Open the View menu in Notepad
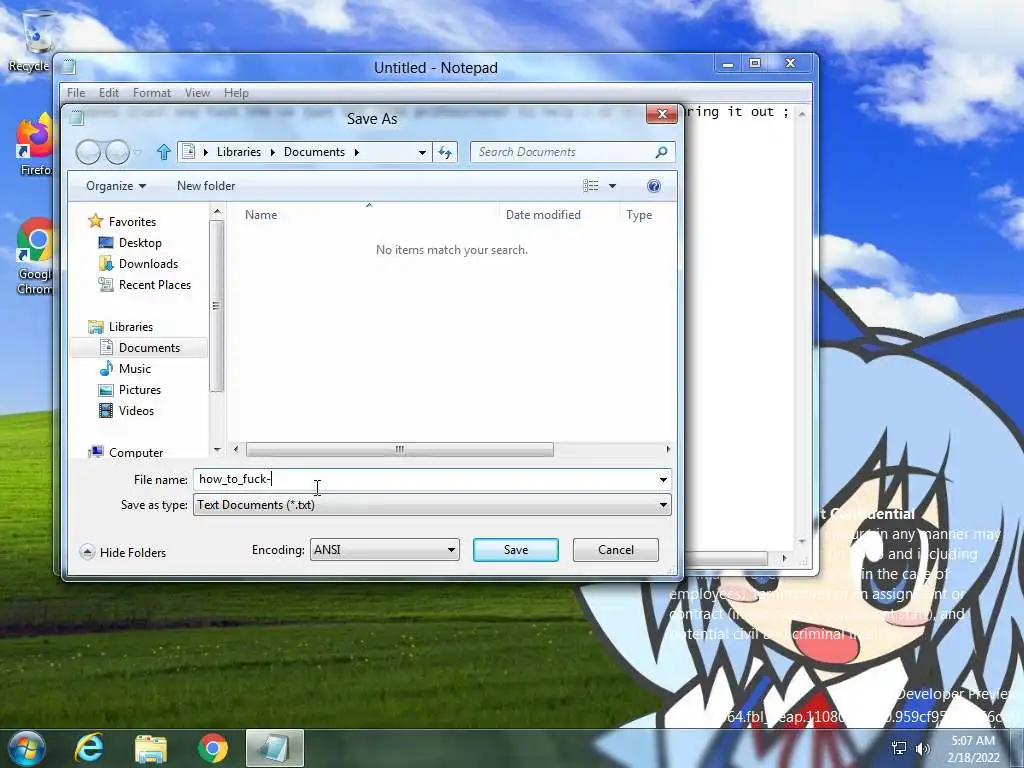The image size is (1024, 768). click(197, 93)
